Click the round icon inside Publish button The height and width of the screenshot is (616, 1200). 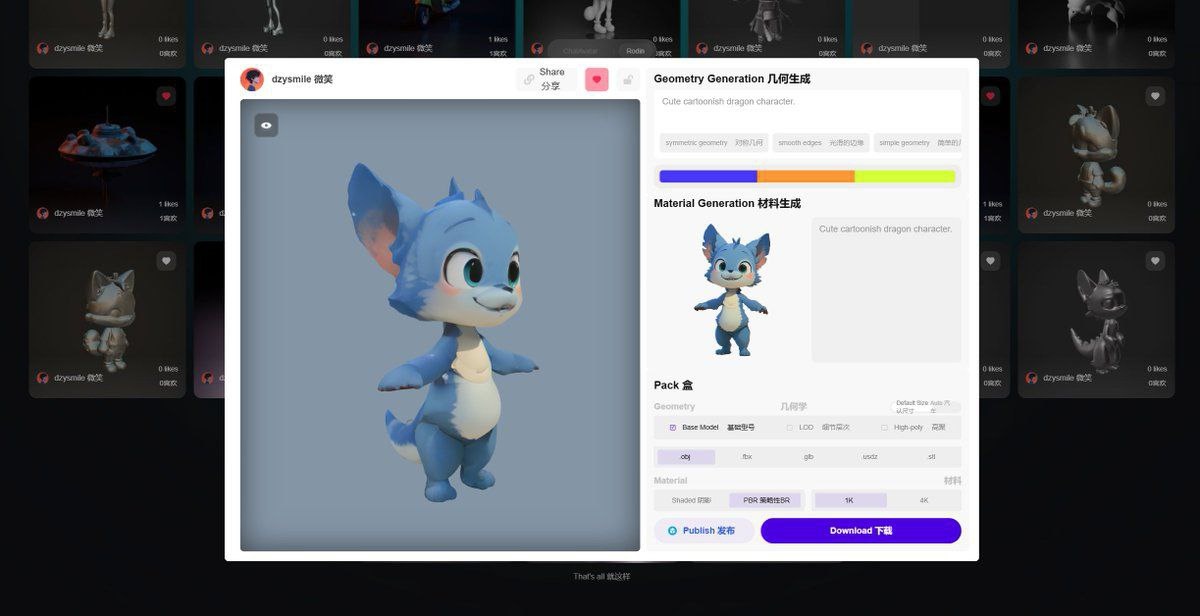click(x=672, y=531)
